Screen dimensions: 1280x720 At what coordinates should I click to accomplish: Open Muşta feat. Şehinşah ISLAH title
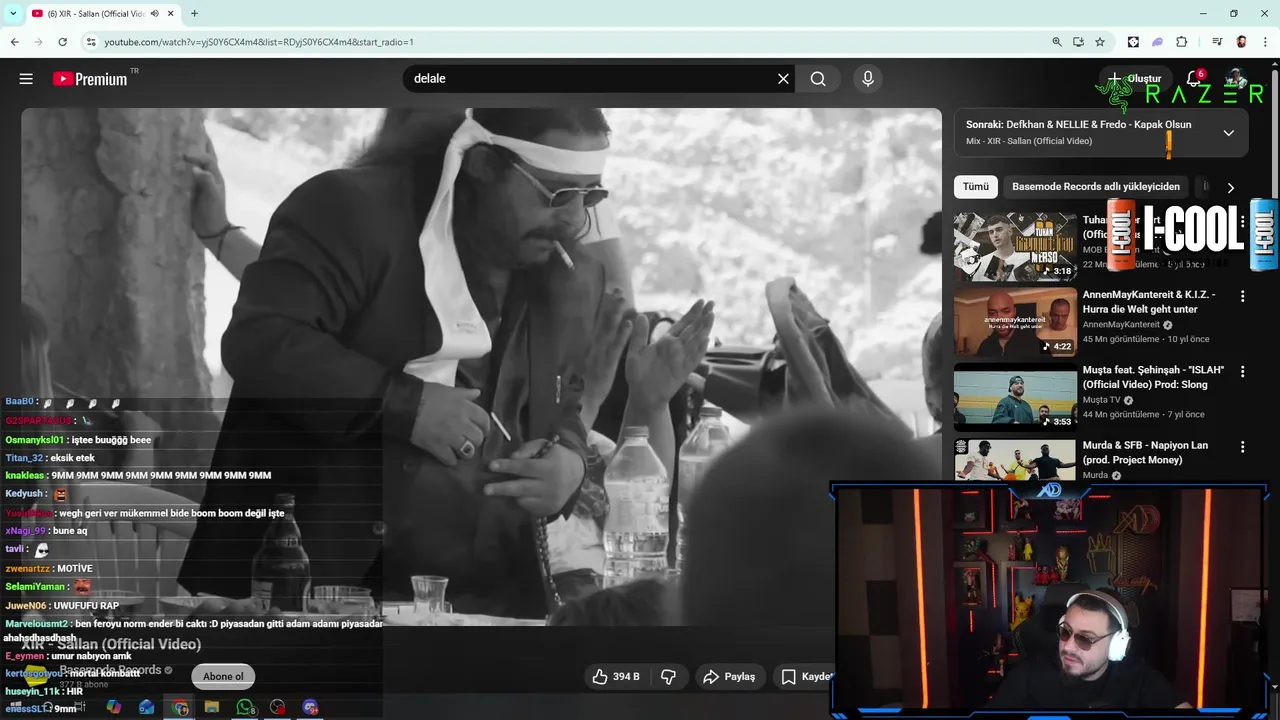1153,377
